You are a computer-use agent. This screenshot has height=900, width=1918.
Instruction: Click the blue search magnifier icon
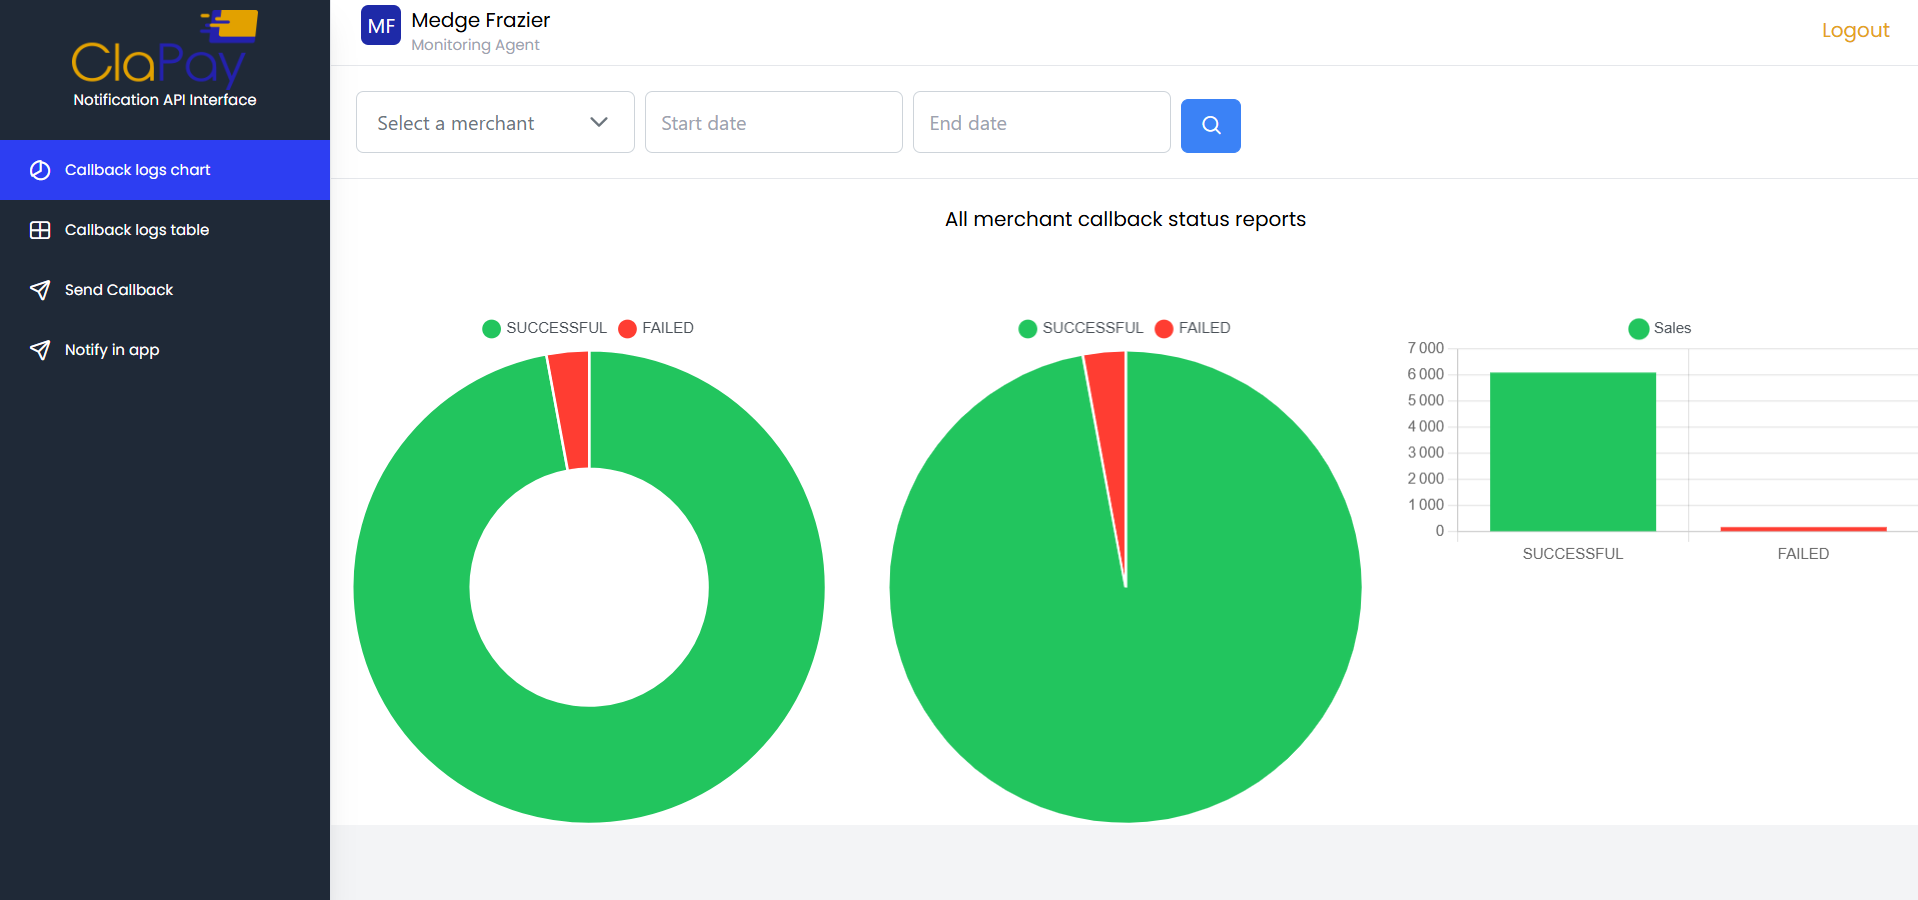(1210, 126)
